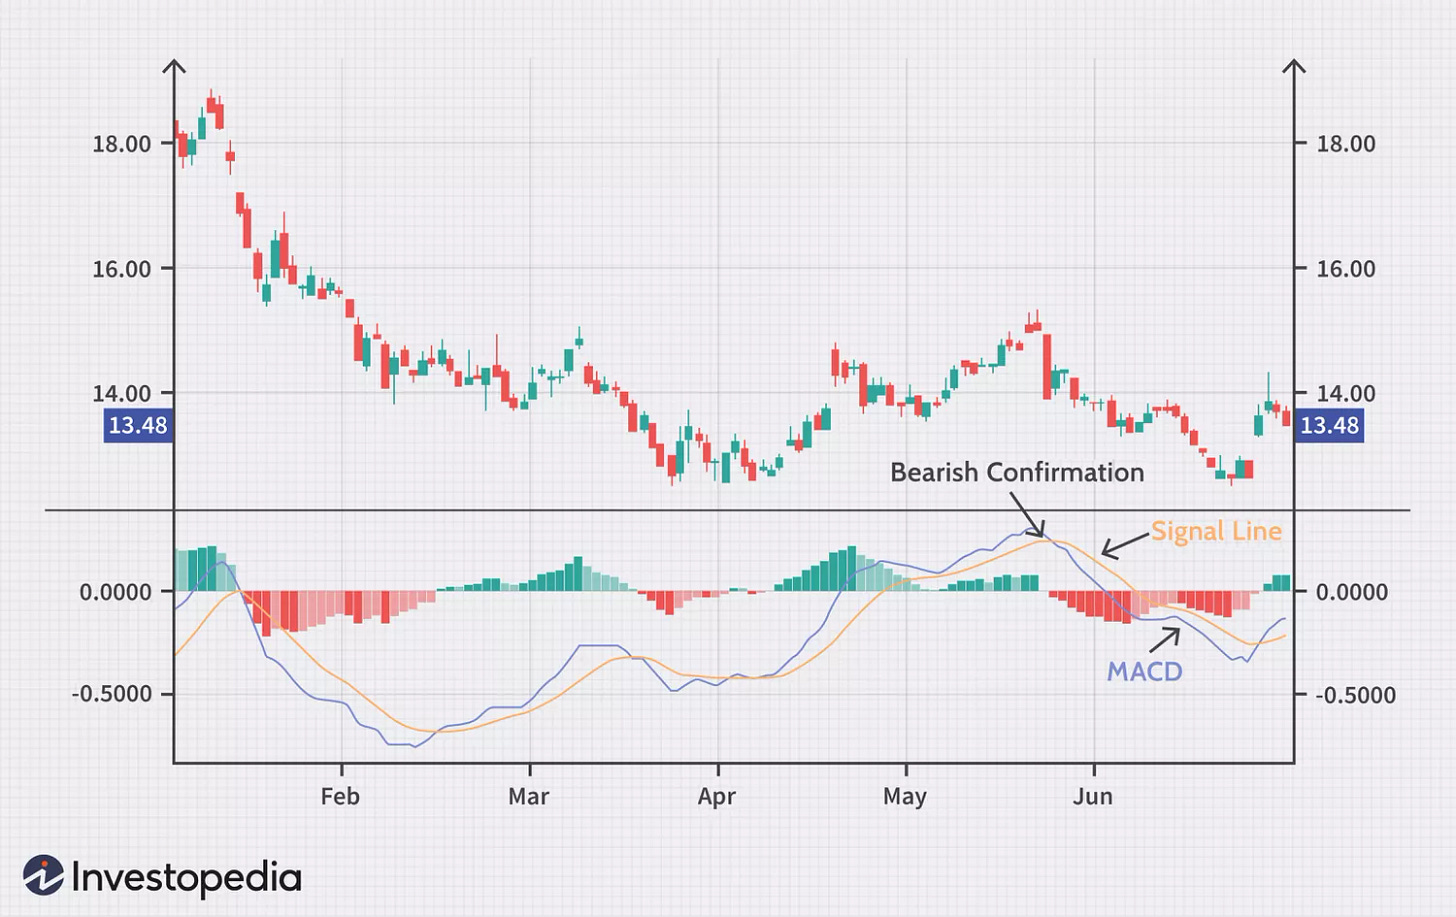The image size is (1456, 917).
Task: Click the arrow above the MACD label
Action: (1164, 637)
